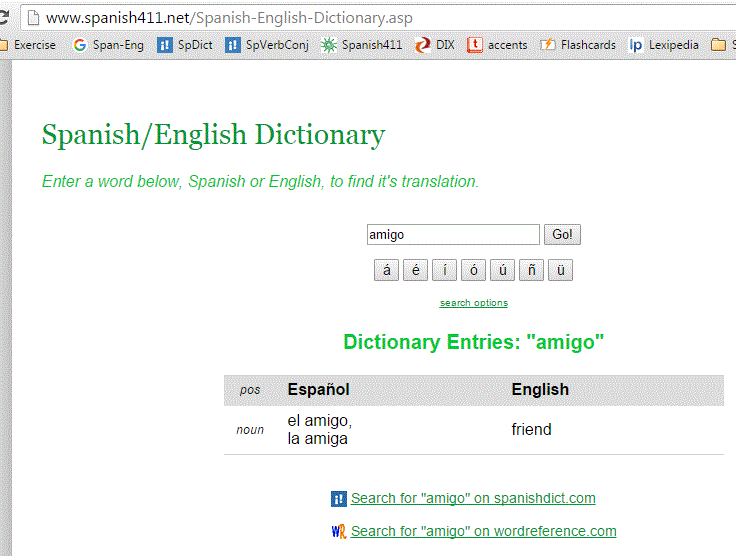Search for amigo on spanishdict.com
The width and height of the screenshot is (736, 556).
coord(473,498)
